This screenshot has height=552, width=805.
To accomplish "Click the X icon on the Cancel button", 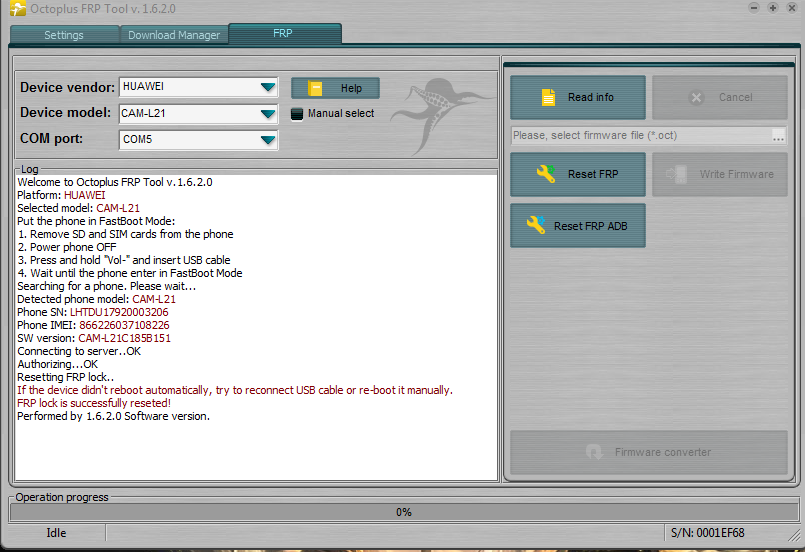I will pyautogui.click(x=696, y=98).
